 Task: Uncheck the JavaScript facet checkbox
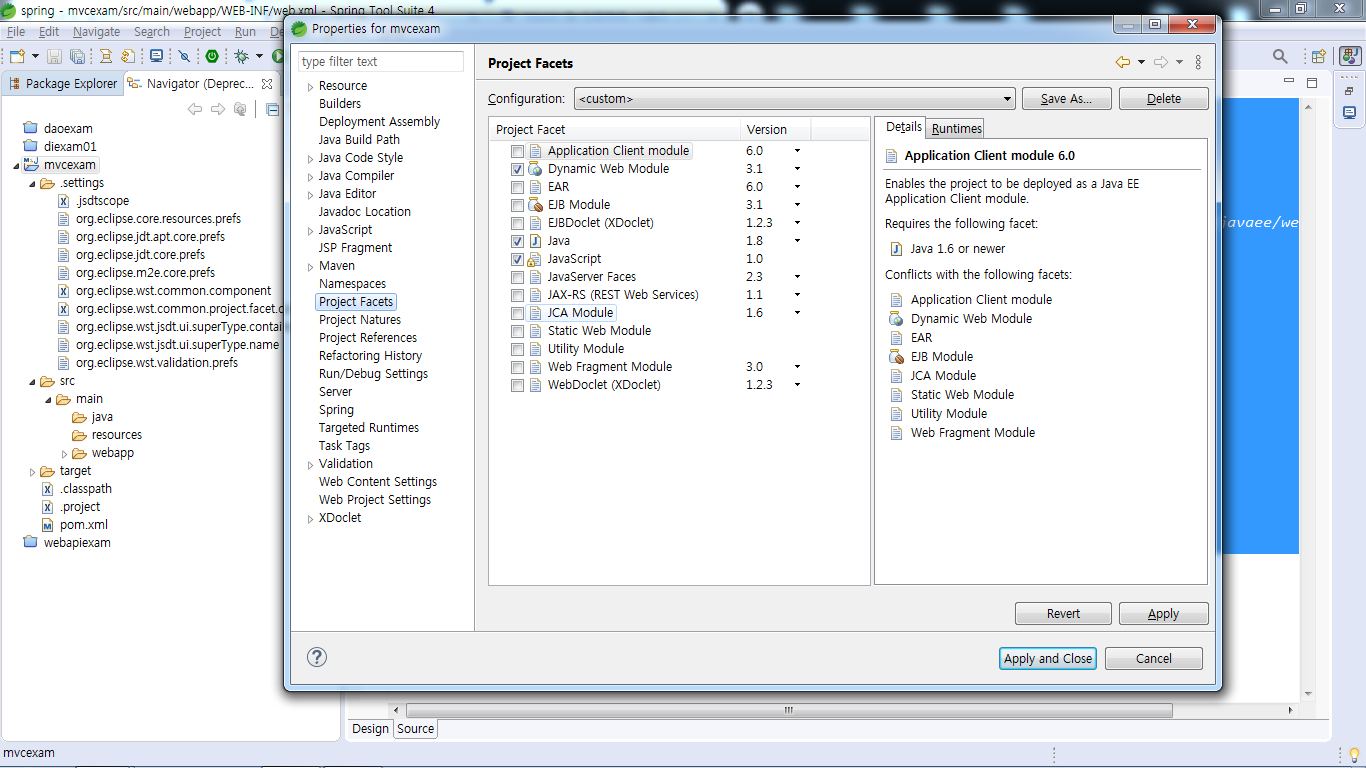pyautogui.click(x=517, y=259)
